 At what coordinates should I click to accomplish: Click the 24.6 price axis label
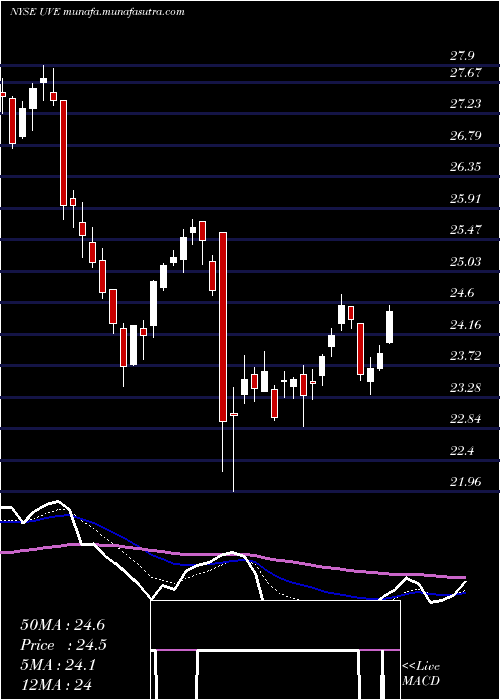[462, 293]
